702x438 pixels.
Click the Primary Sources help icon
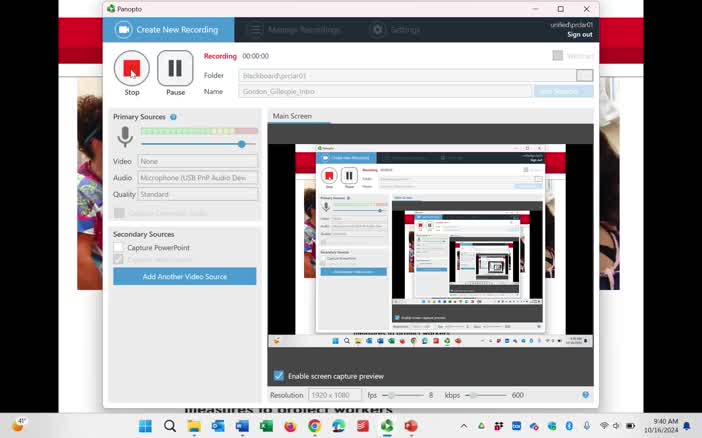[x=173, y=117]
